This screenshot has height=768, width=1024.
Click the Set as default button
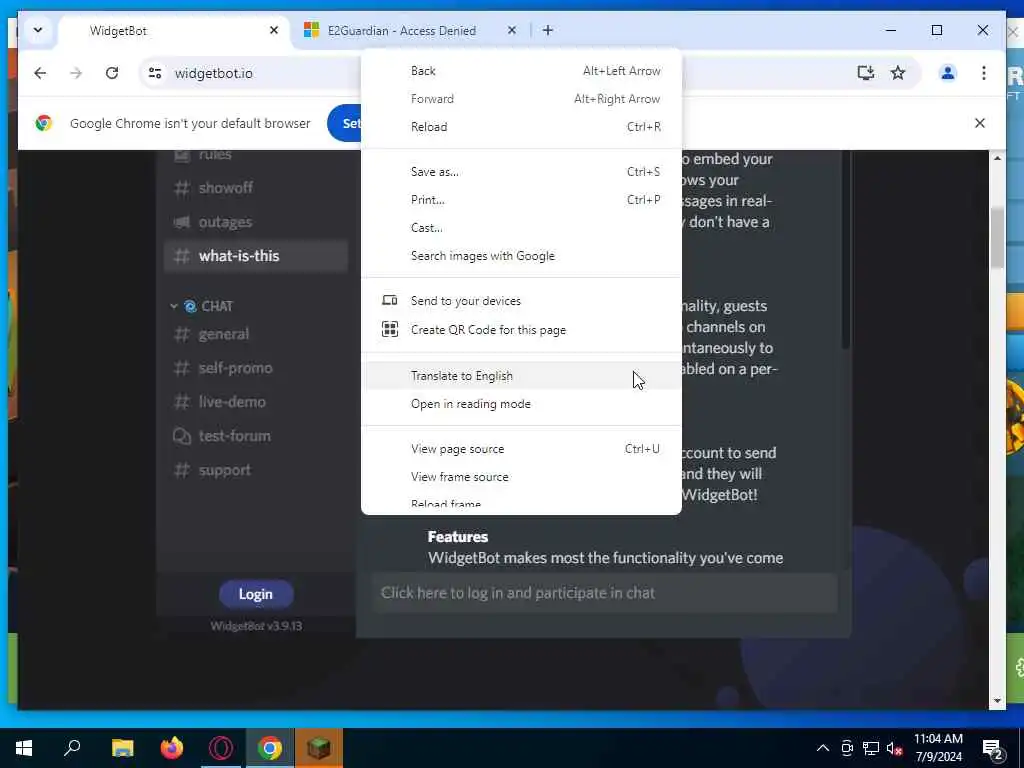[345, 123]
